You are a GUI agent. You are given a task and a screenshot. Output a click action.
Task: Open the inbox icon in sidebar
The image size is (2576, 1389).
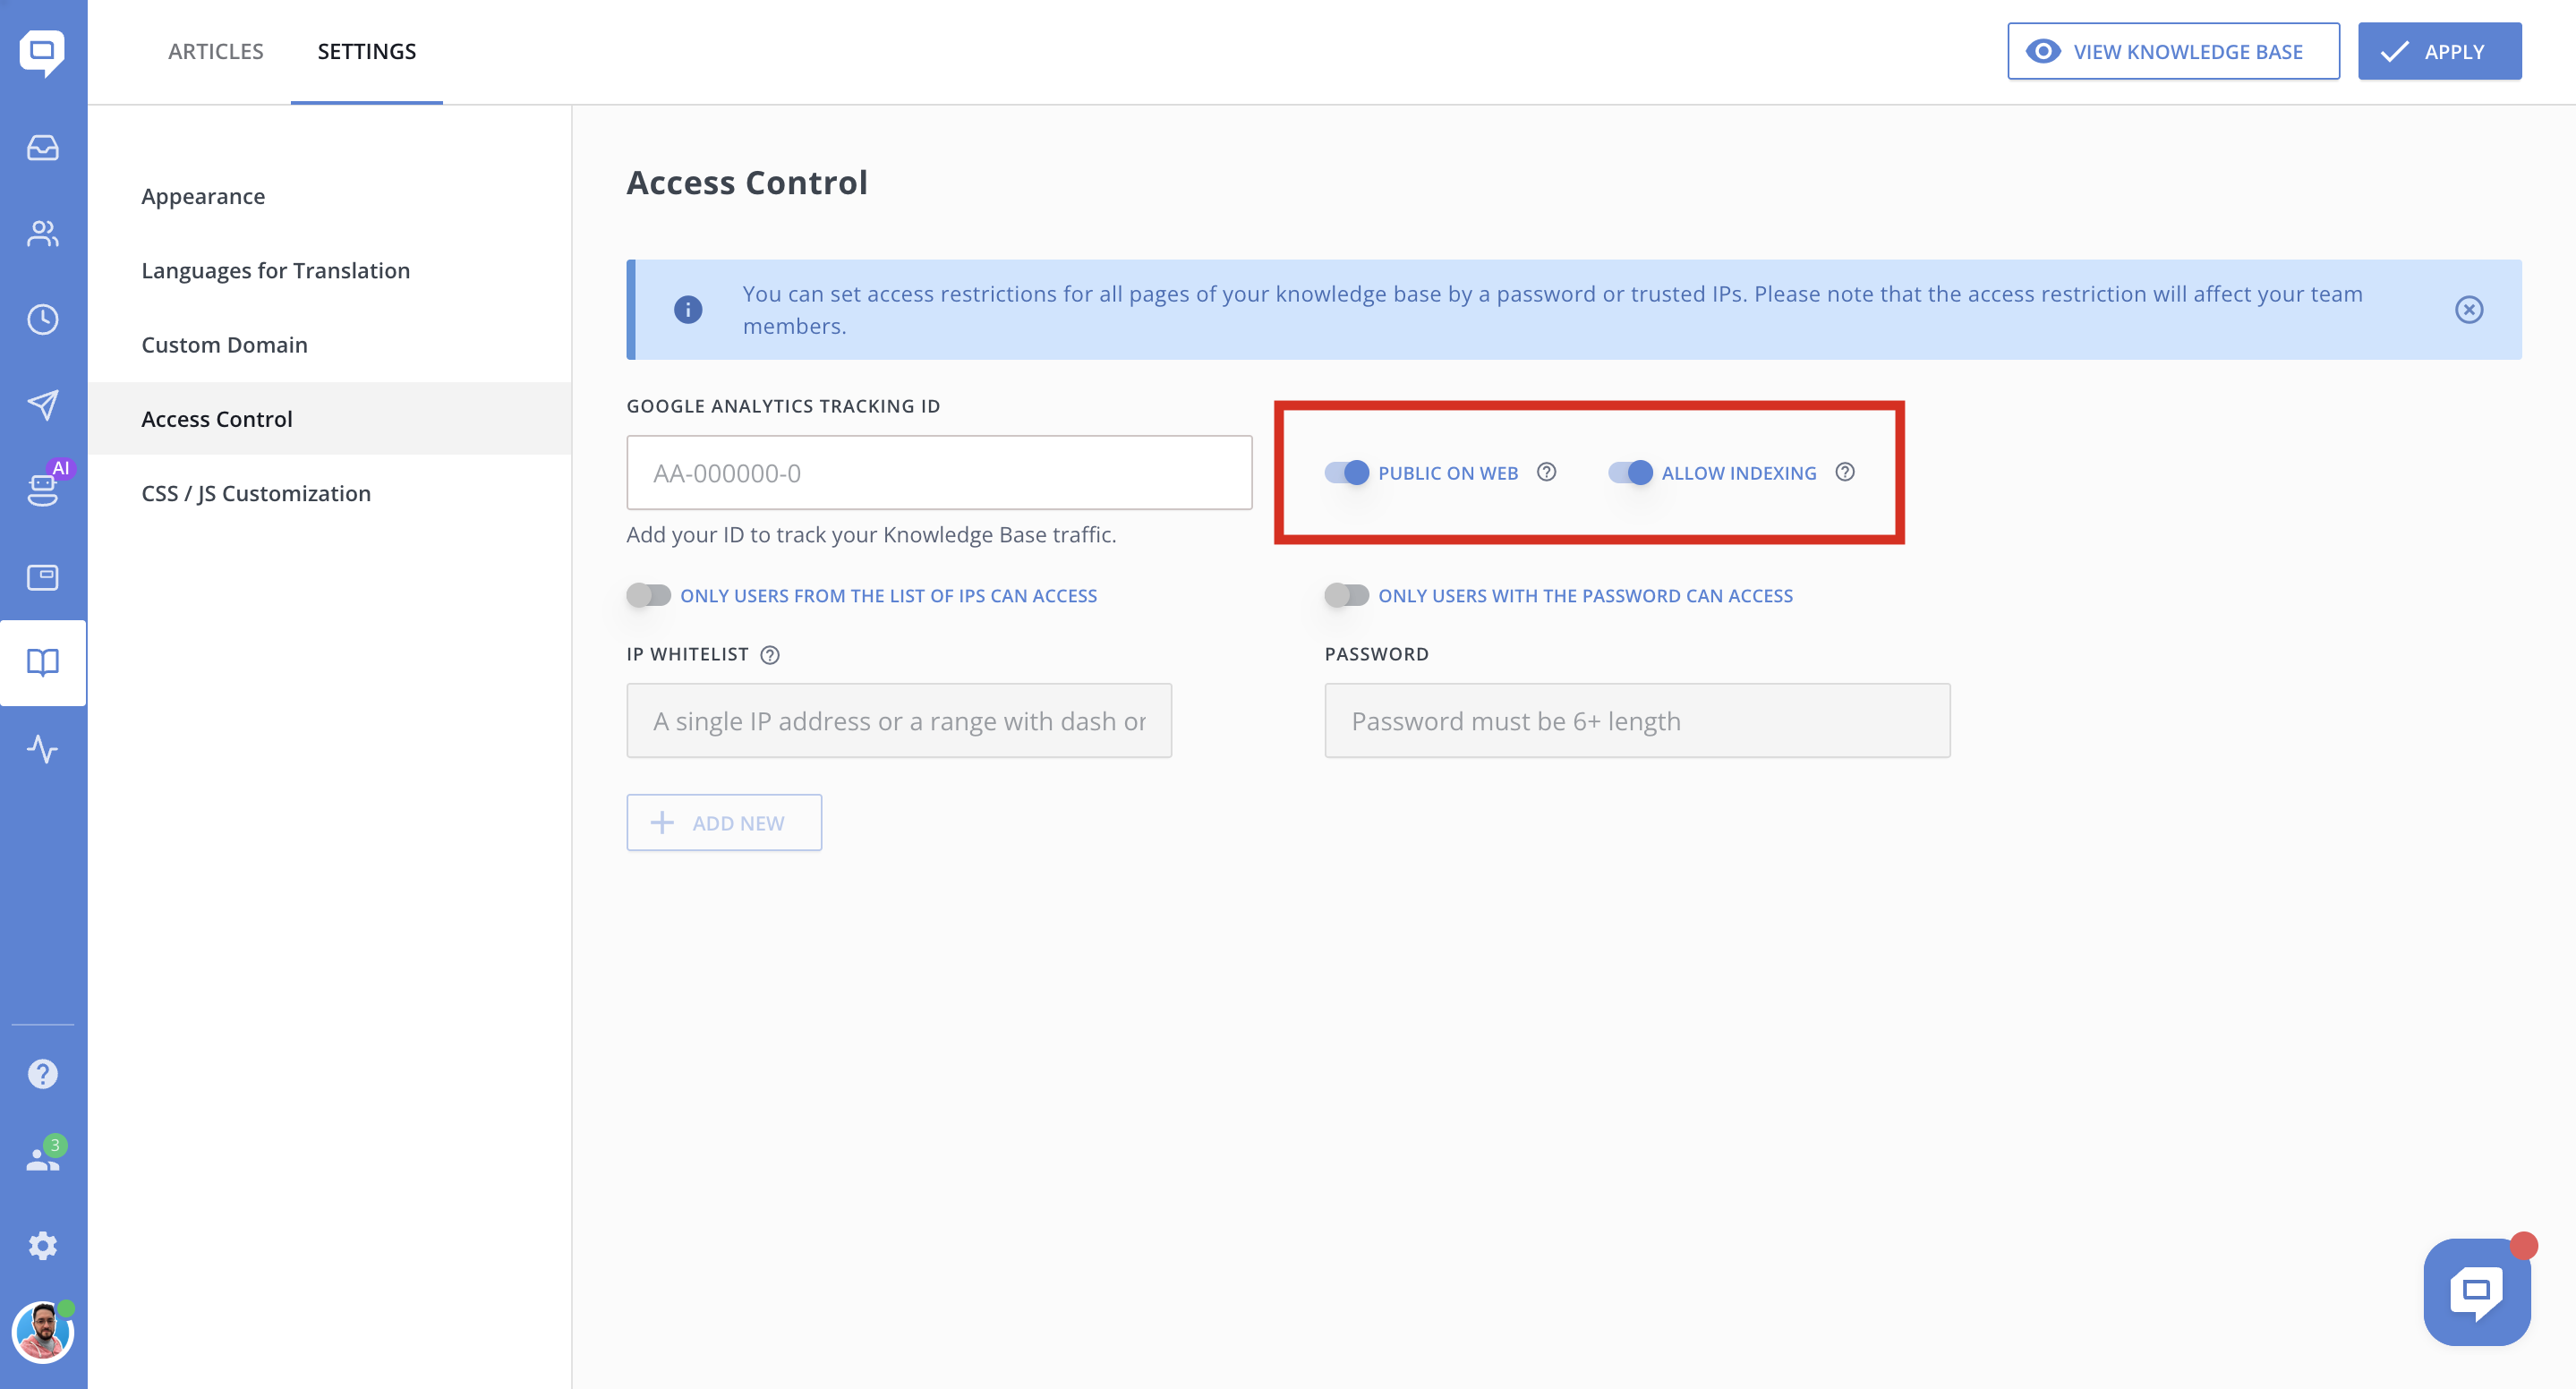pyautogui.click(x=42, y=148)
